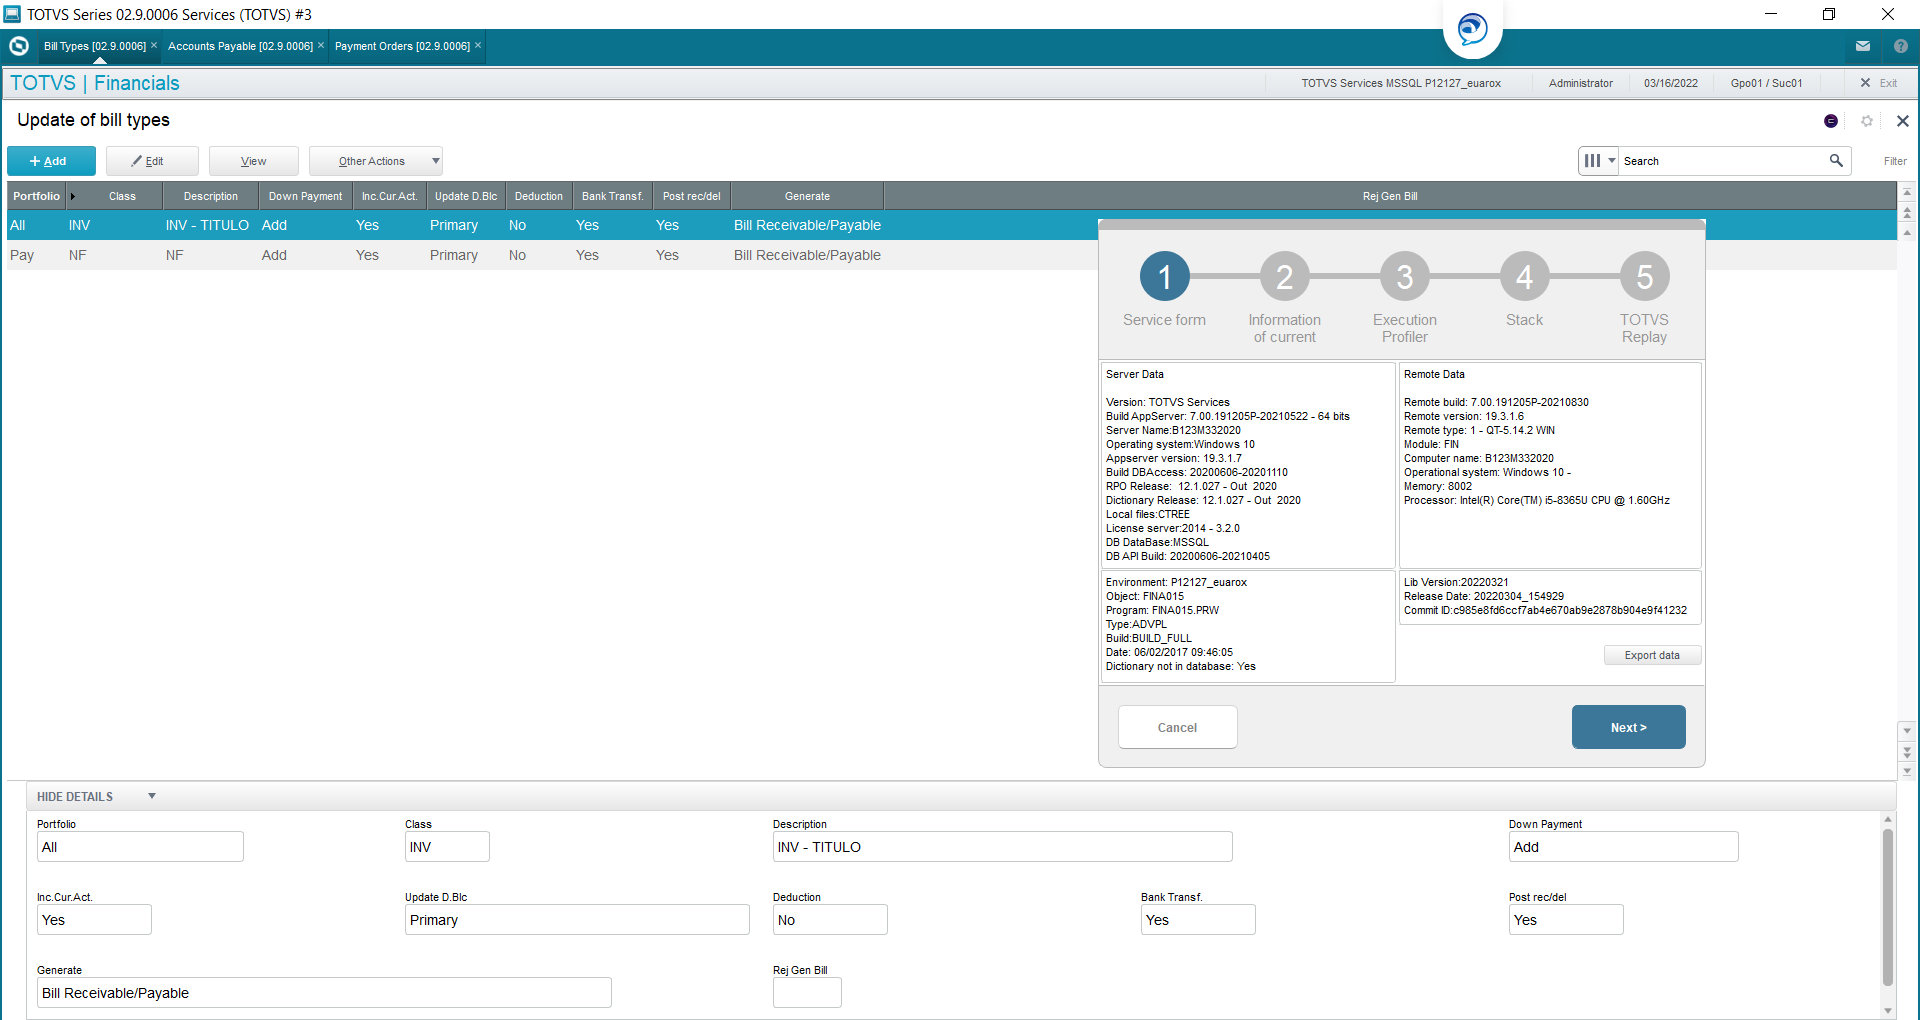Screen dimensions: 1920x1020
Task: Go to step 2 Information of current
Action: click(x=1284, y=277)
